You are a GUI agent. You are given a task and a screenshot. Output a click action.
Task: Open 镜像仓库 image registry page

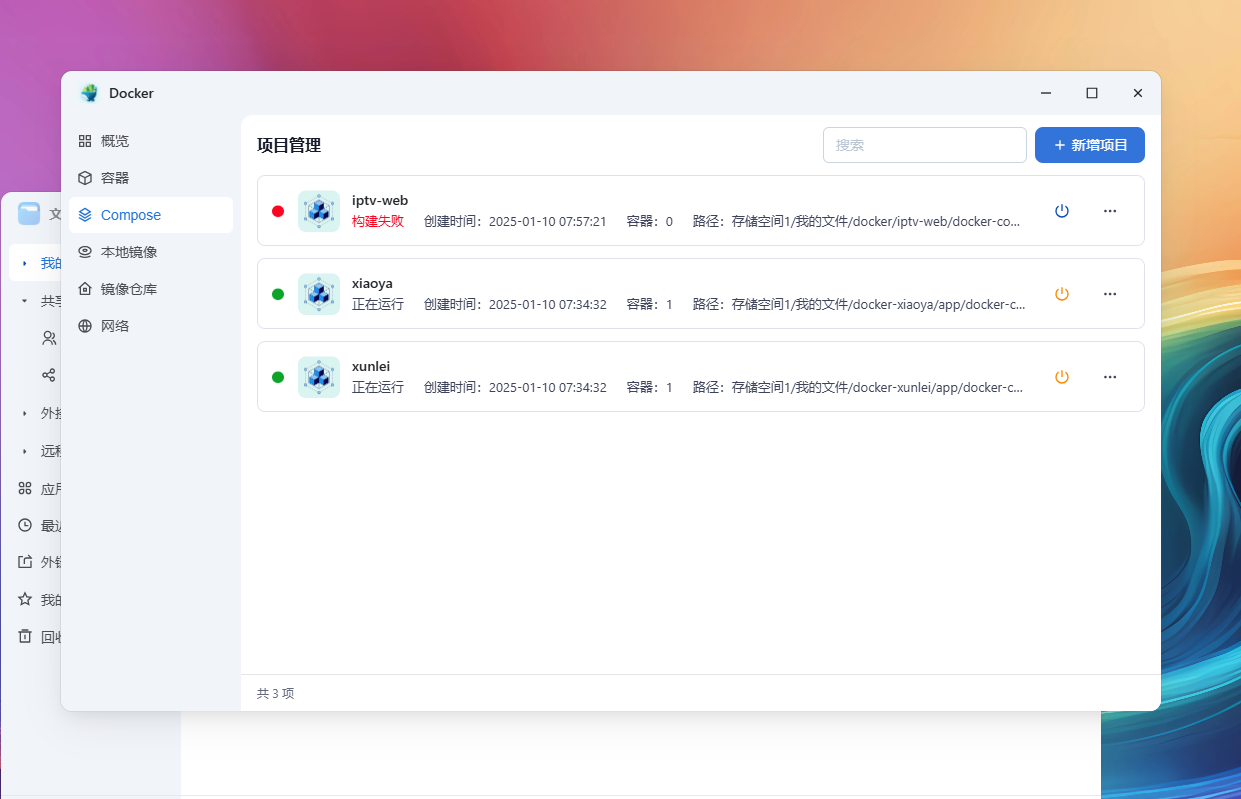click(150, 289)
